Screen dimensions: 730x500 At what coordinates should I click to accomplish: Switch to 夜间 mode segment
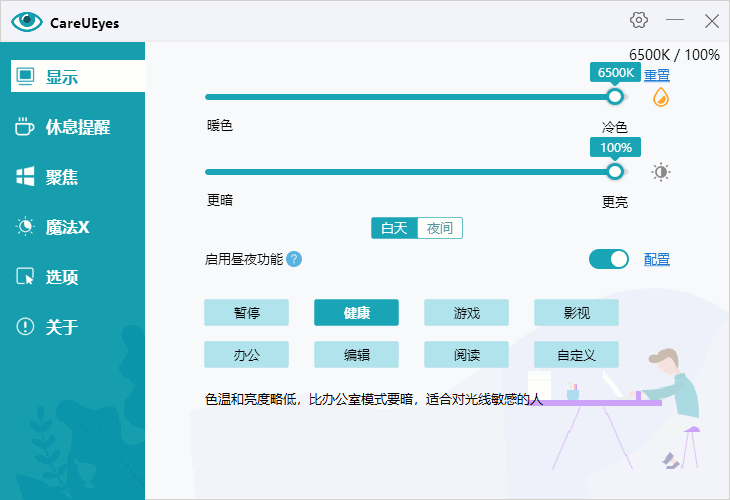[x=439, y=228]
